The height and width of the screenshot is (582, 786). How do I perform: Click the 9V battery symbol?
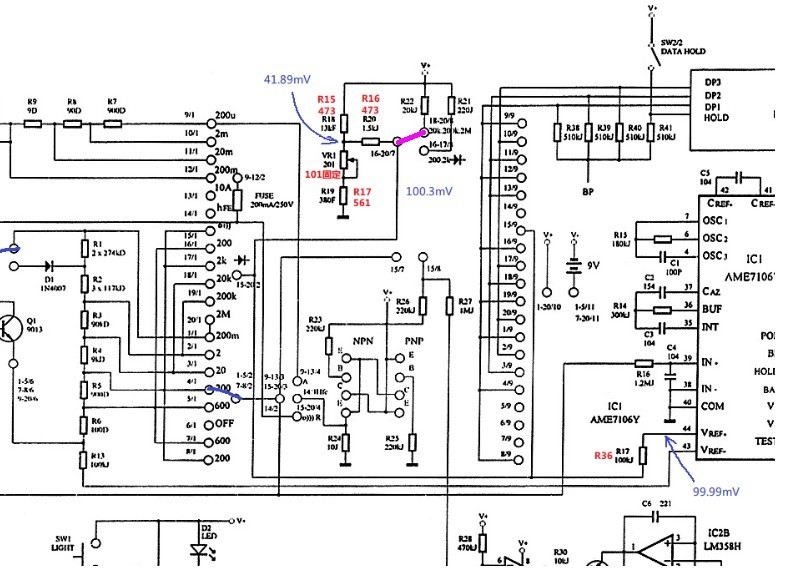coord(574,268)
